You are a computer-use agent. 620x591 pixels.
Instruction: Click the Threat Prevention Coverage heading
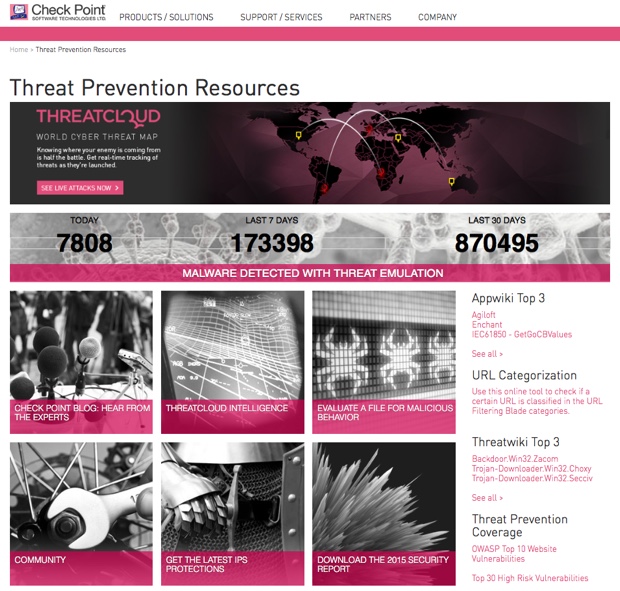(x=520, y=525)
